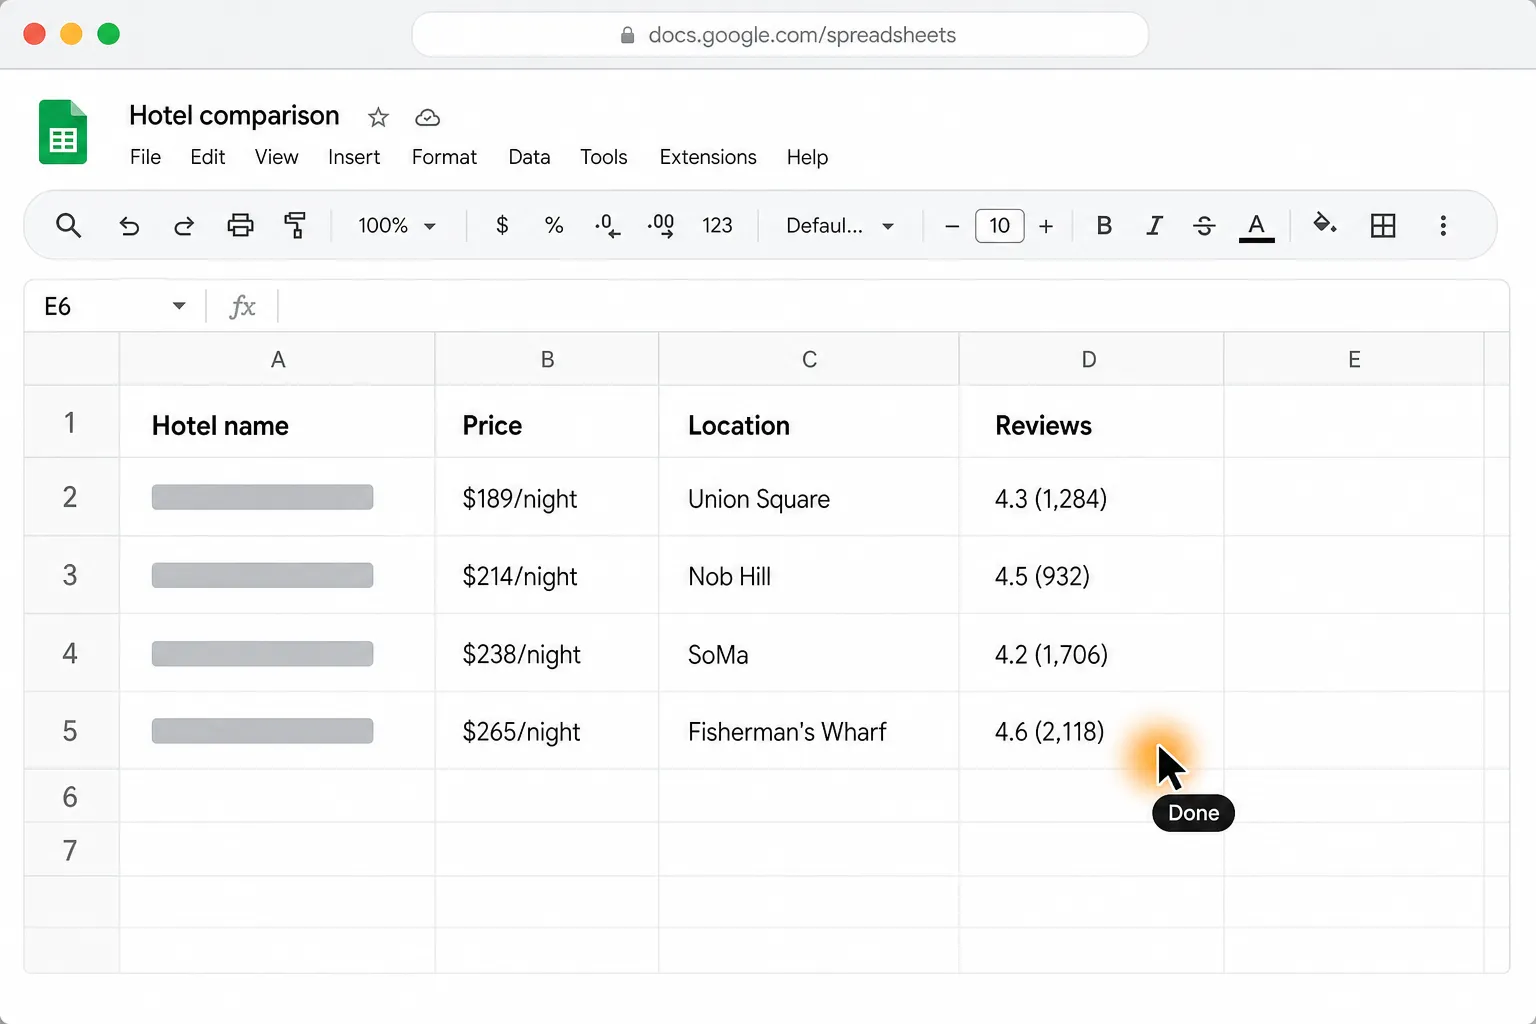Viewport: 1536px width, 1024px height.
Task: Toggle strikethrough formatting
Action: [x=1204, y=226]
